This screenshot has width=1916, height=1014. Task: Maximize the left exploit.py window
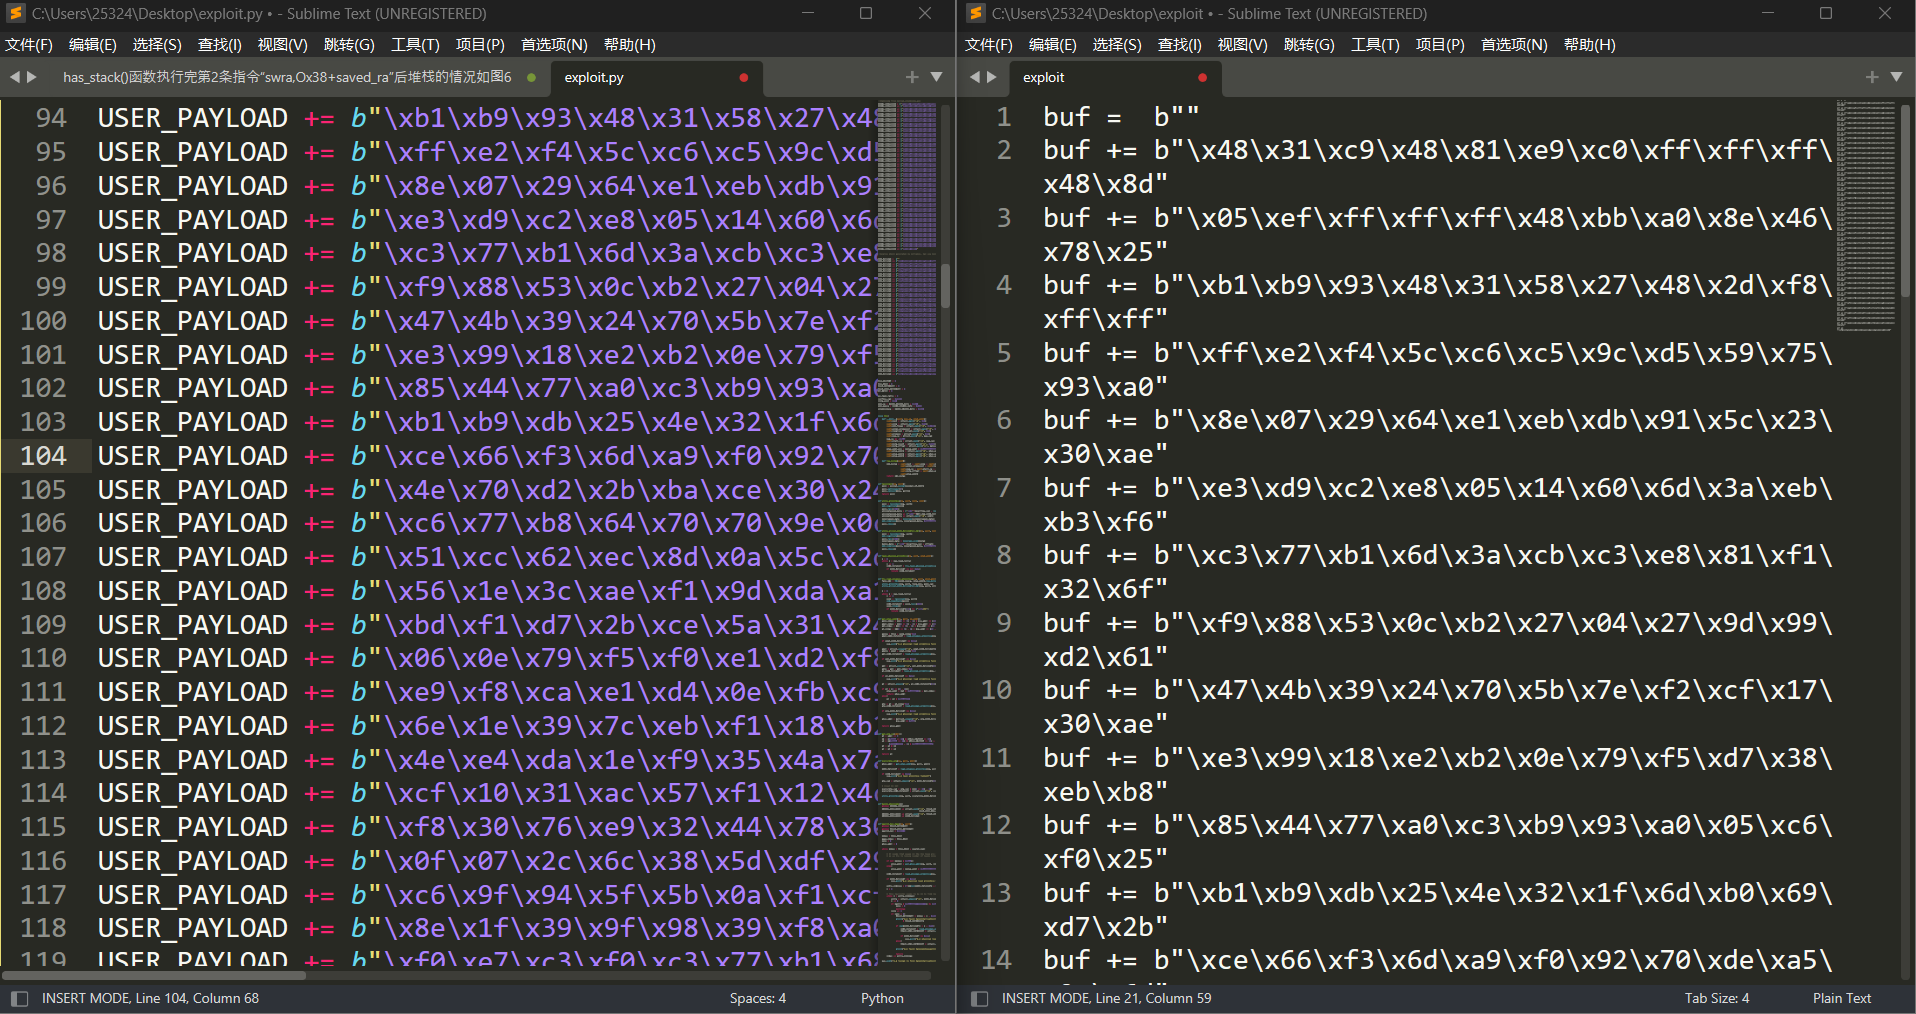(866, 13)
